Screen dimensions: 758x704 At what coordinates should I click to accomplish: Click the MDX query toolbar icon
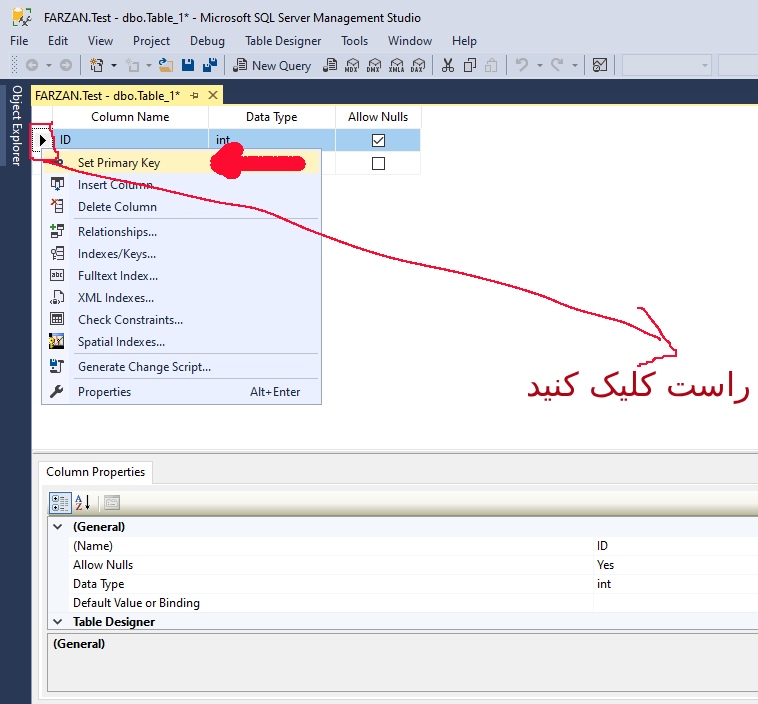(351, 65)
